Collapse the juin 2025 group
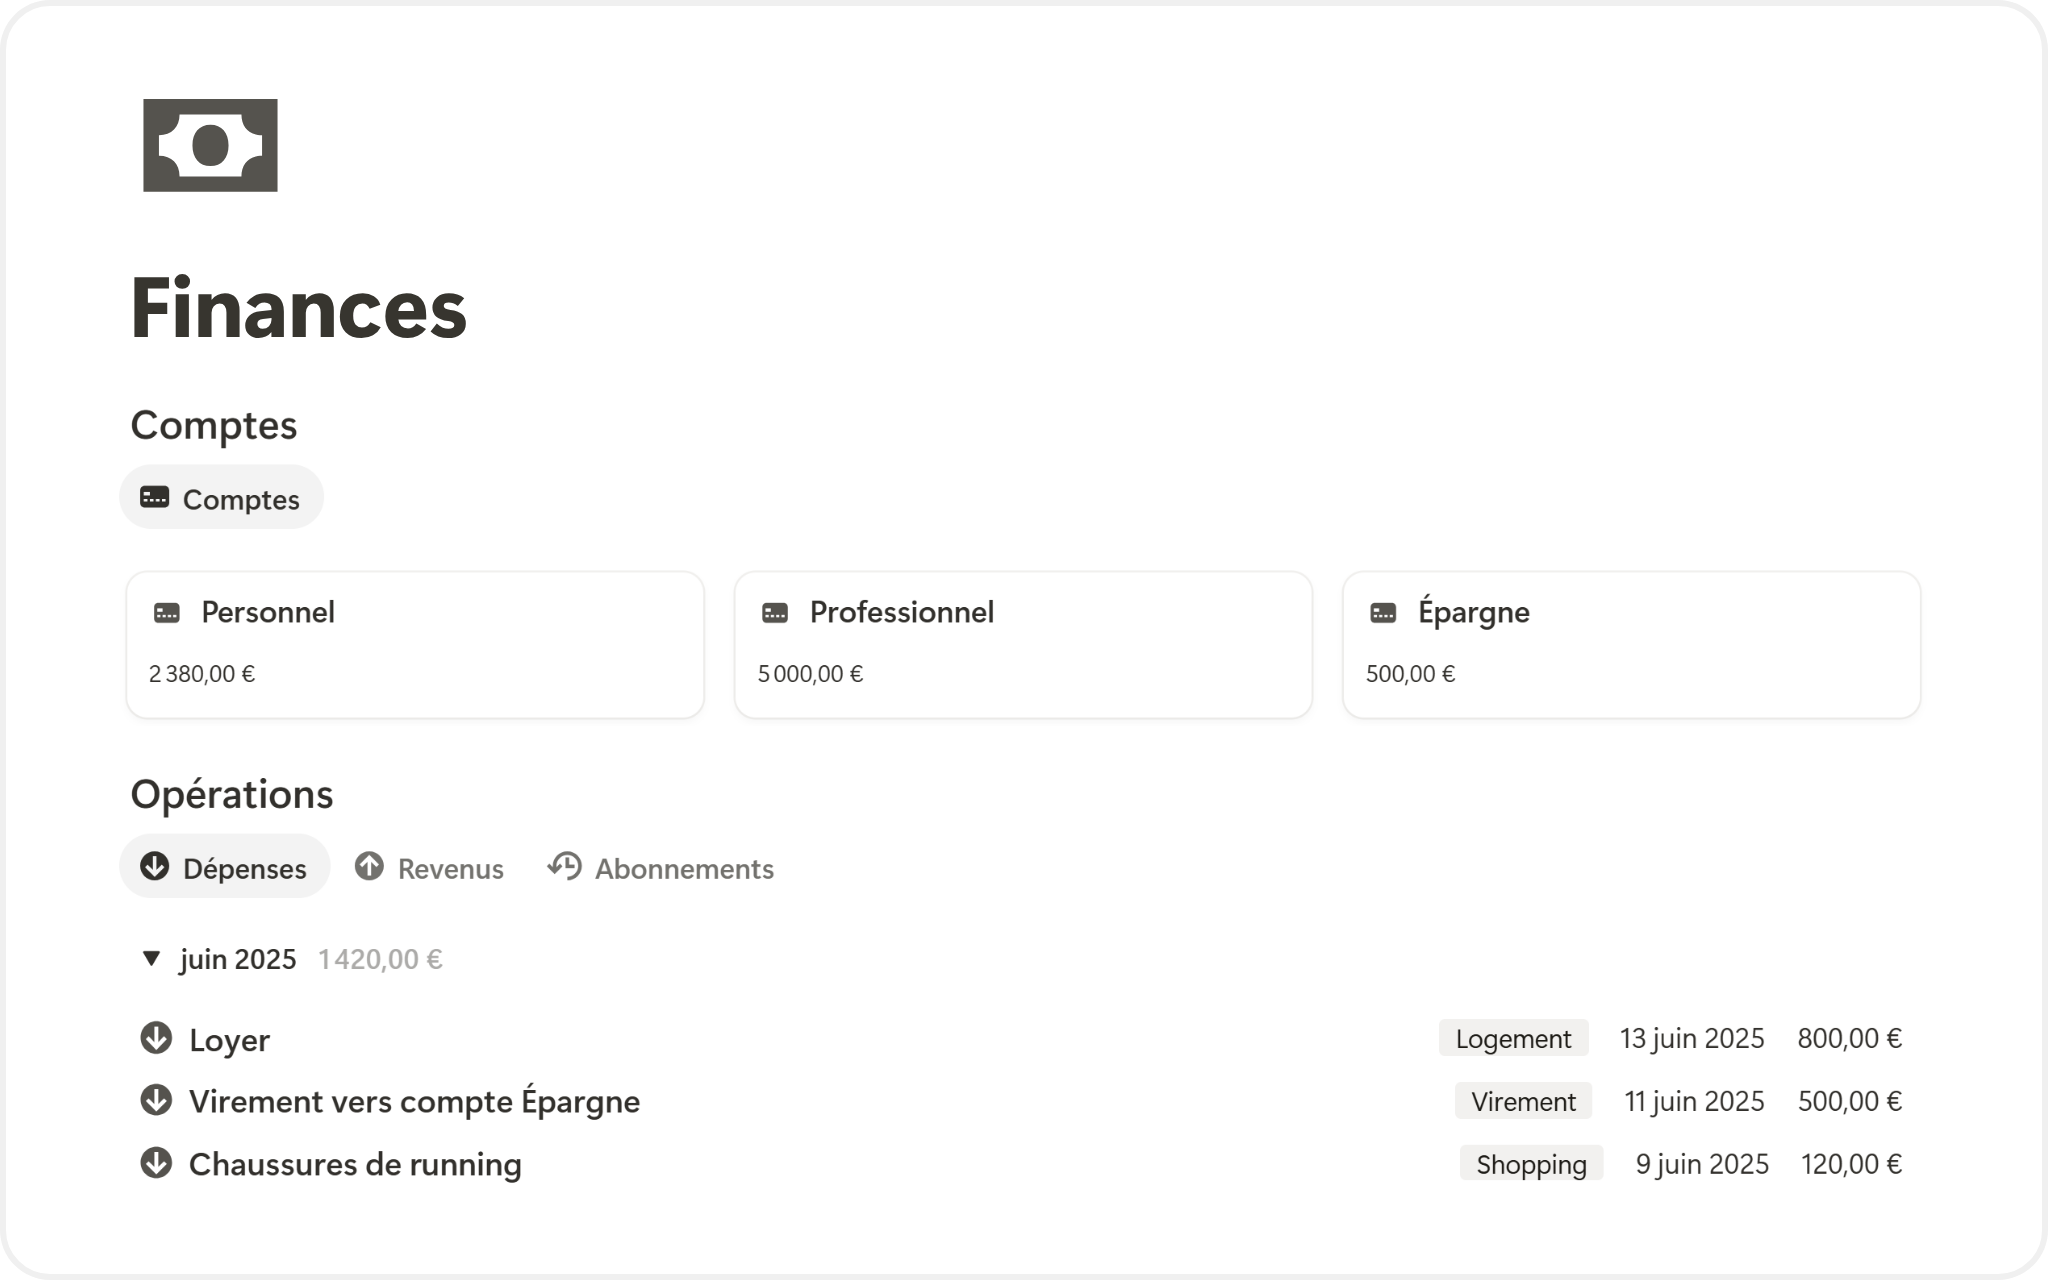Viewport: 2048px width, 1280px height. click(x=152, y=959)
